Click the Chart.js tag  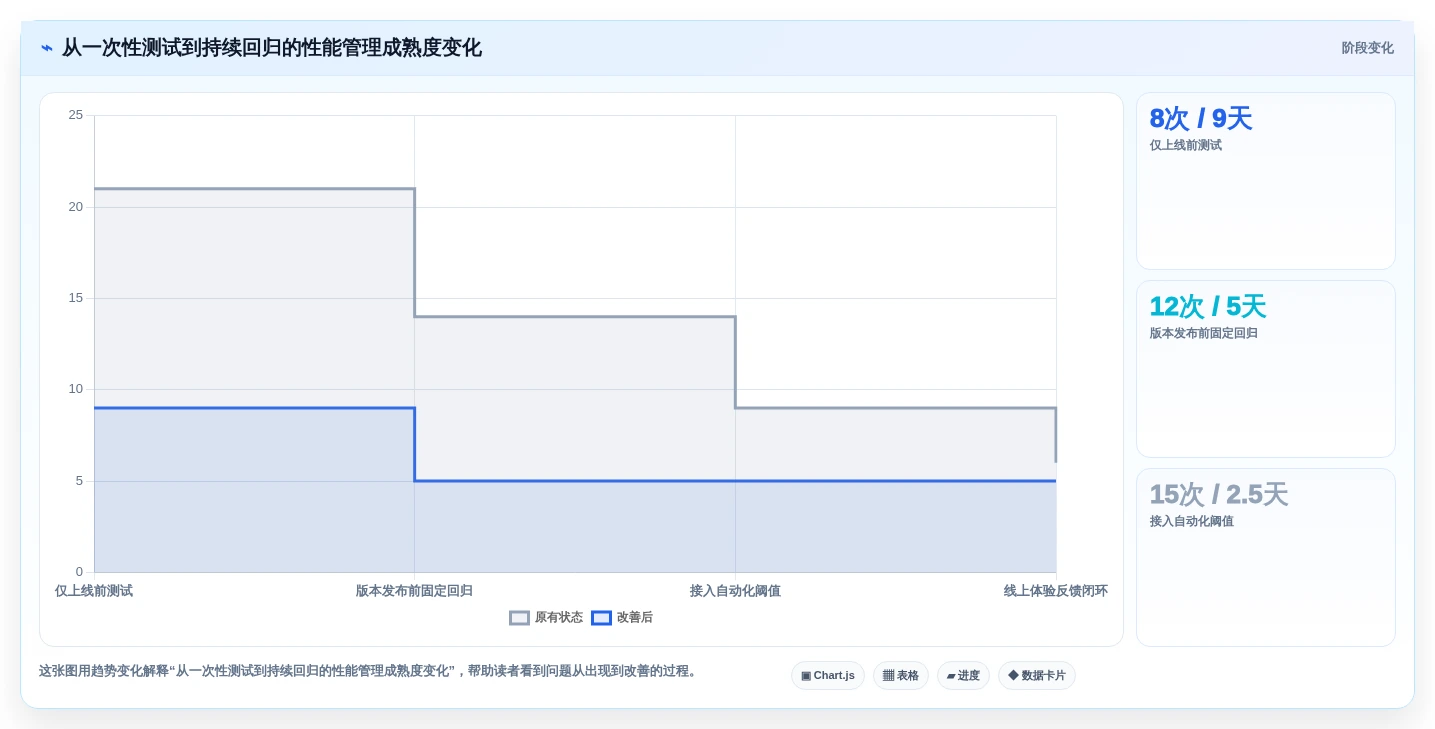point(828,676)
